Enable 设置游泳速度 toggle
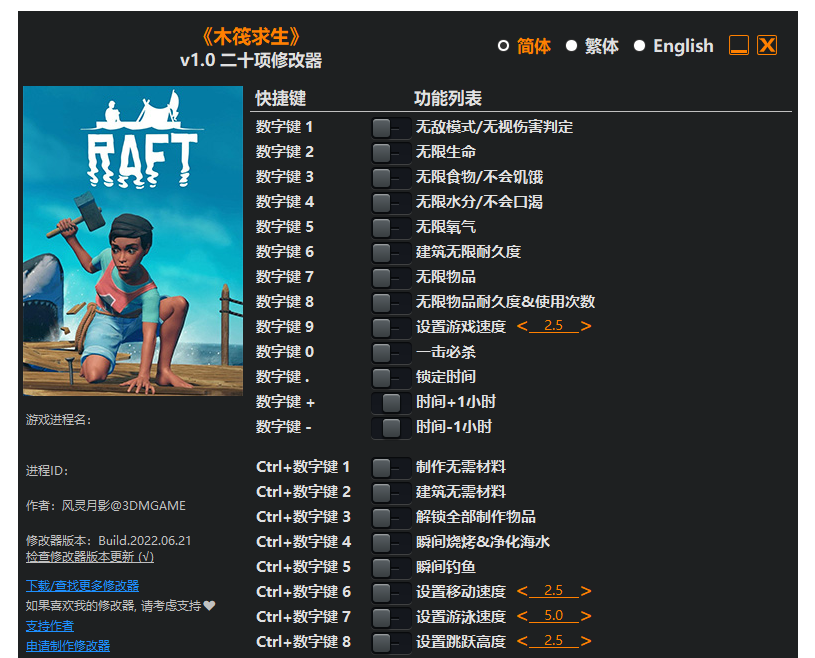Image resolution: width=815 pixels, height=658 pixels. (x=391, y=617)
